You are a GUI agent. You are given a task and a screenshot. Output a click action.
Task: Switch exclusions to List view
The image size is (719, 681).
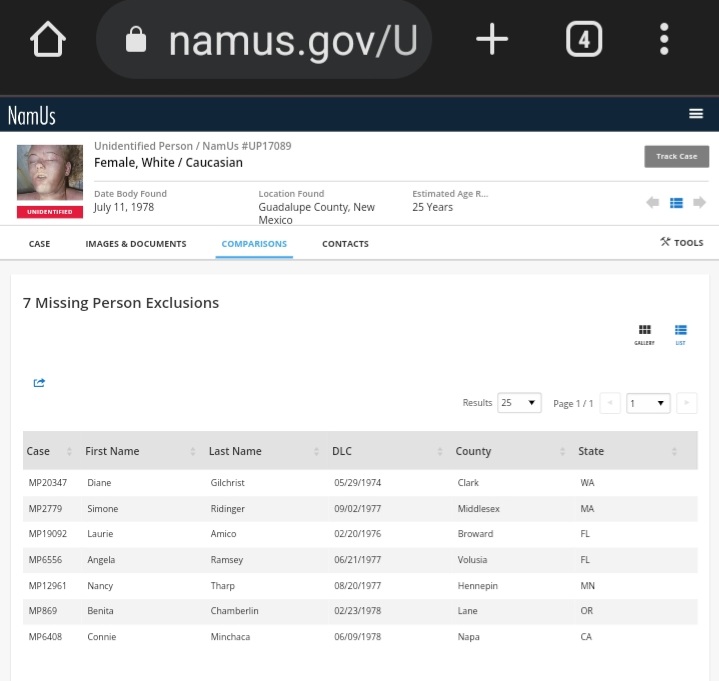(680, 334)
